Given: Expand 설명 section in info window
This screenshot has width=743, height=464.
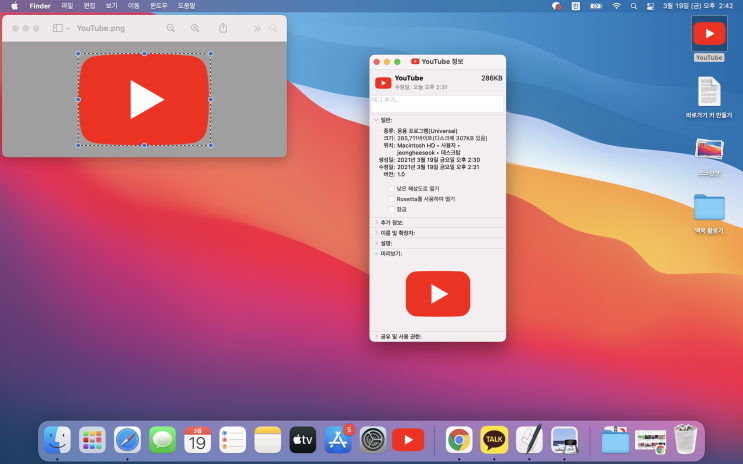Looking at the screenshot, I should point(376,243).
